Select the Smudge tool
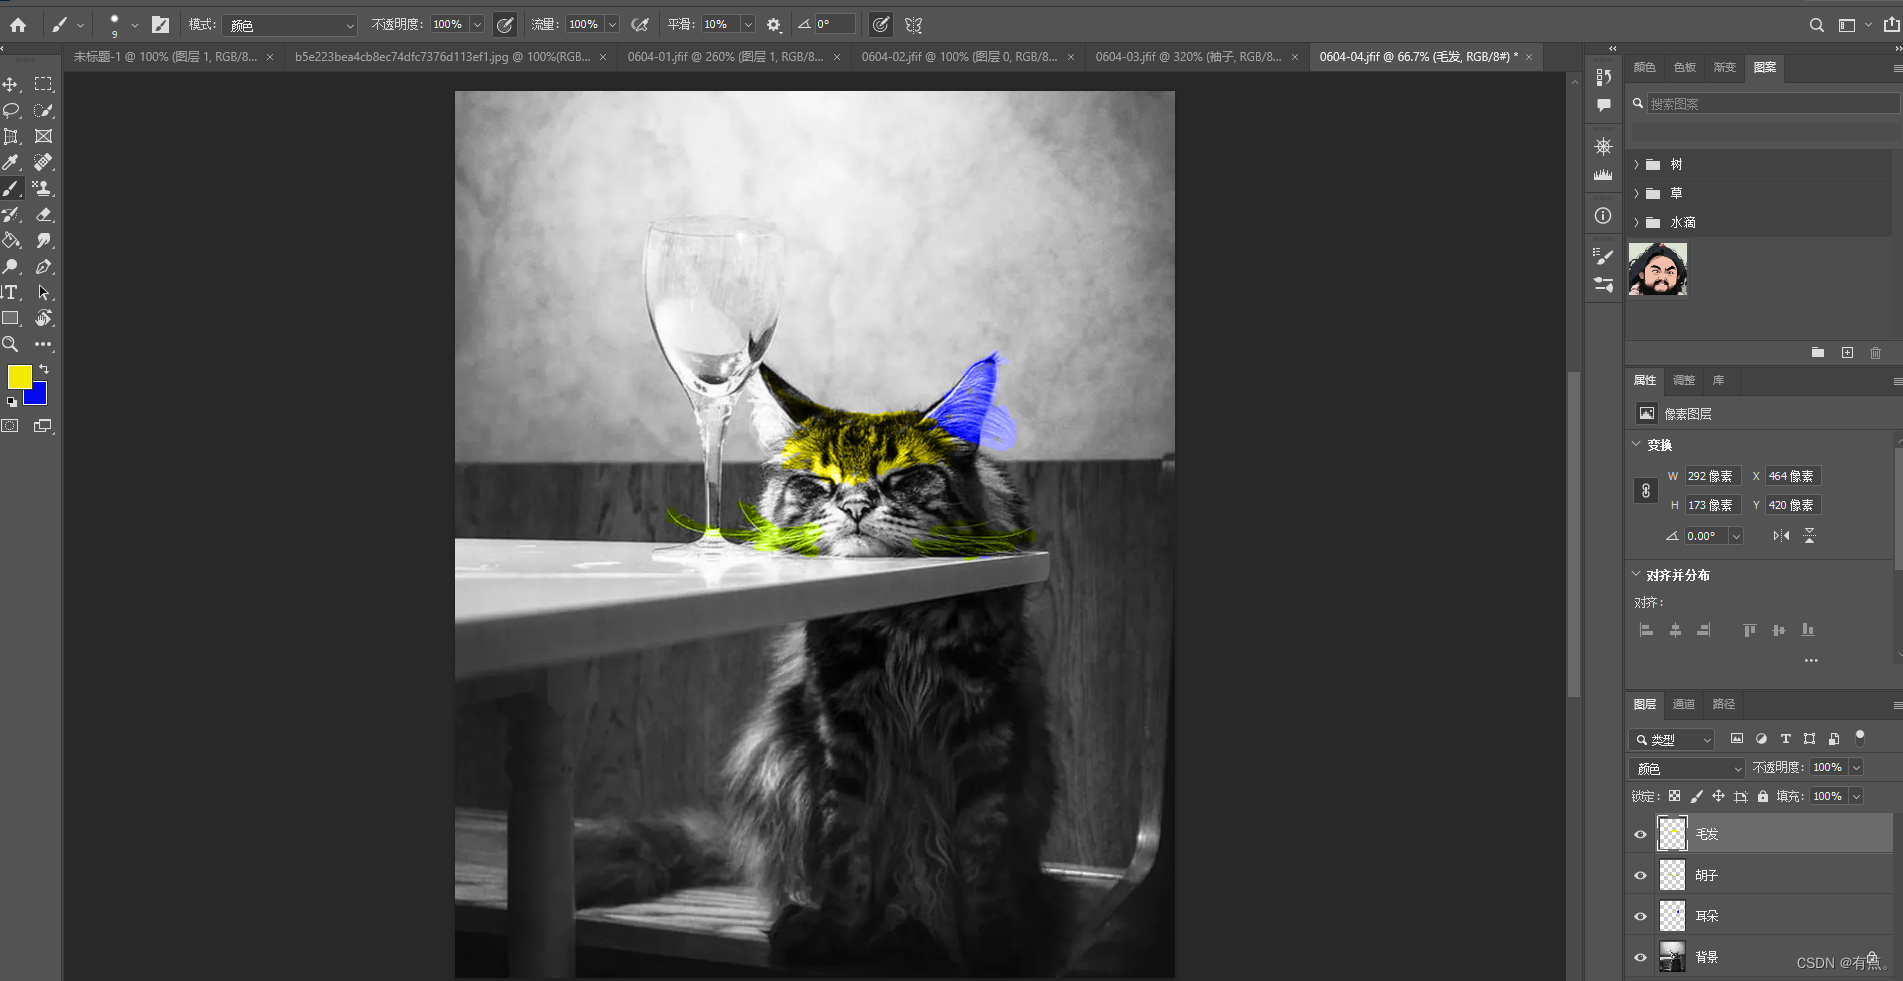This screenshot has width=1903, height=981. (x=43, y=241)
